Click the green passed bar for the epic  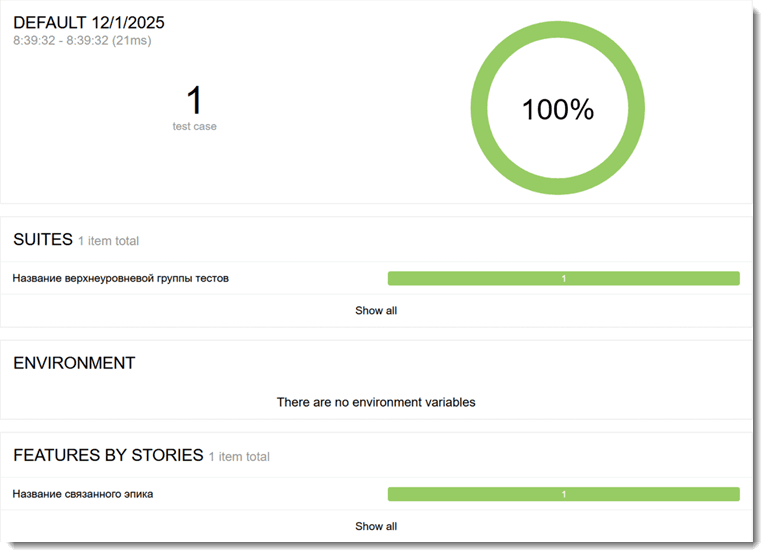click(470, 494)
